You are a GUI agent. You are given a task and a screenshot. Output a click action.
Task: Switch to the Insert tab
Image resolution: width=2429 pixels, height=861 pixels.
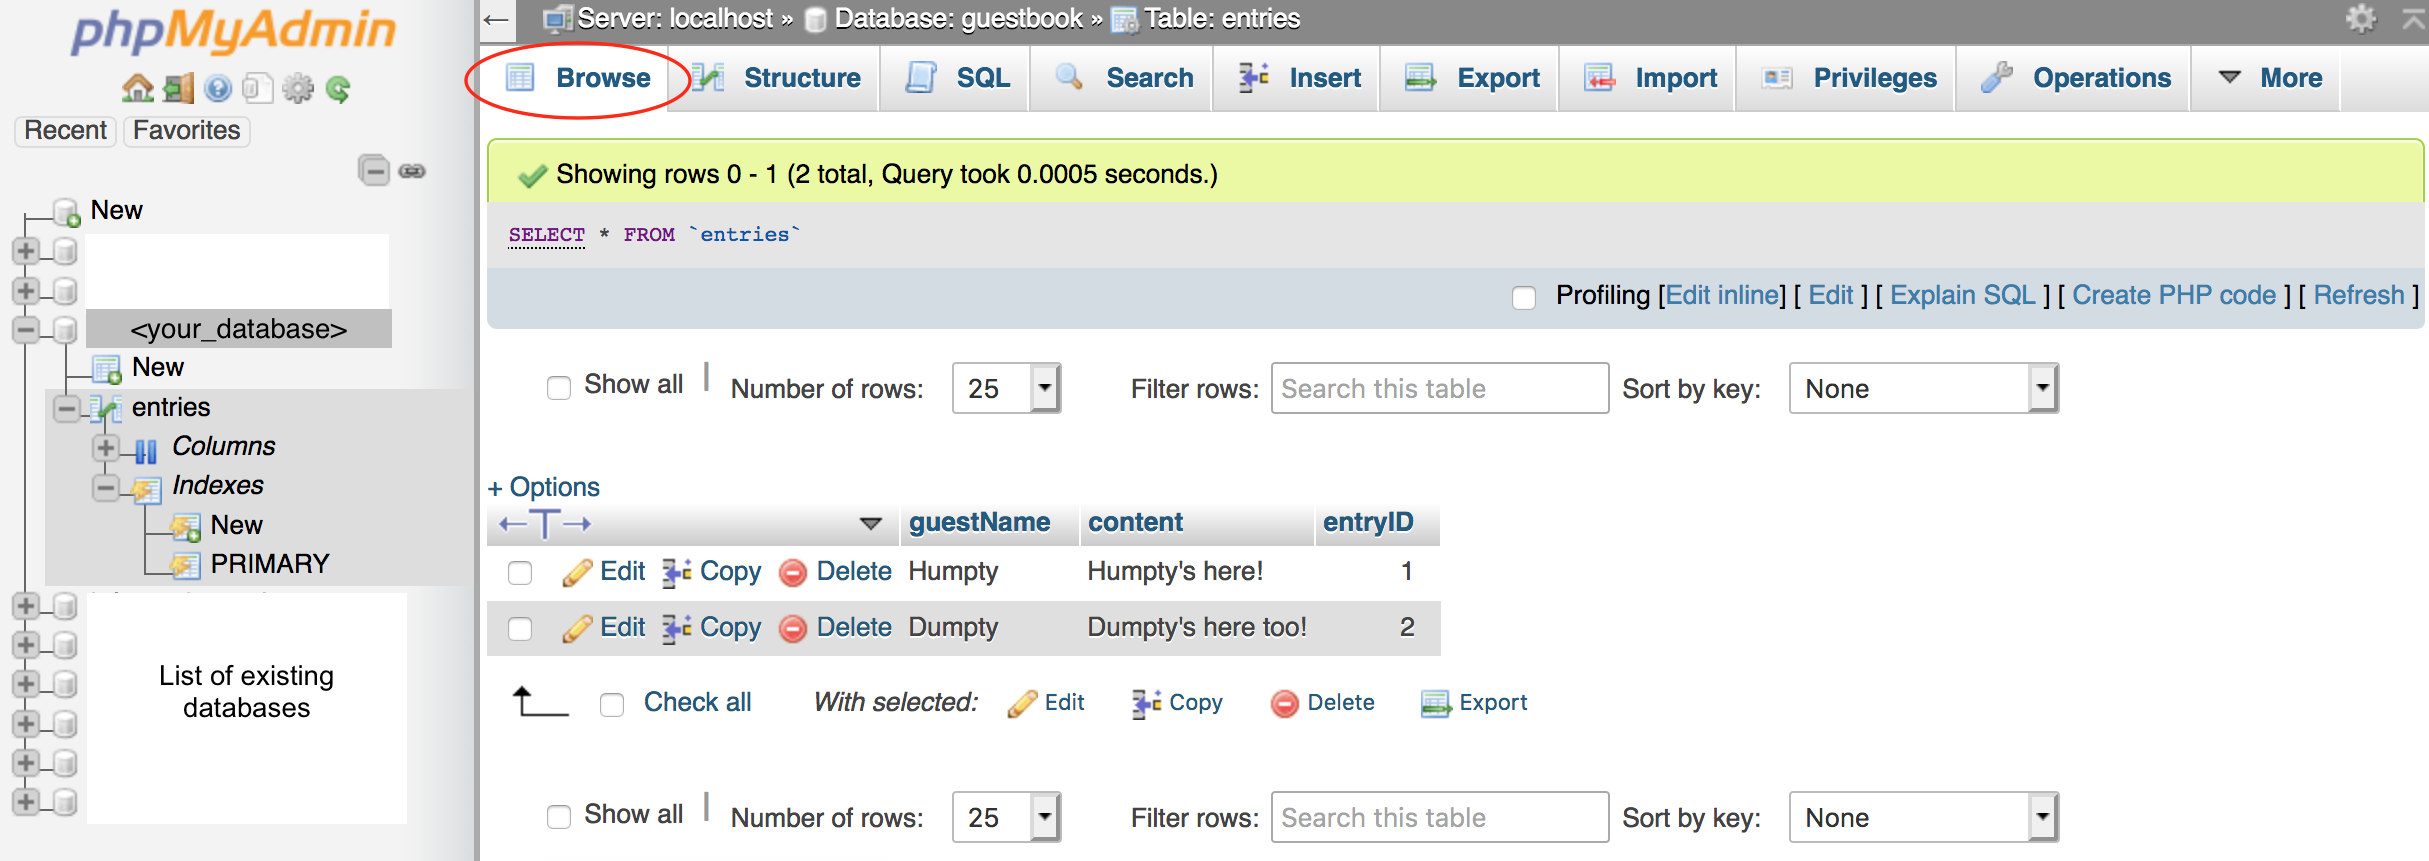1298,78
